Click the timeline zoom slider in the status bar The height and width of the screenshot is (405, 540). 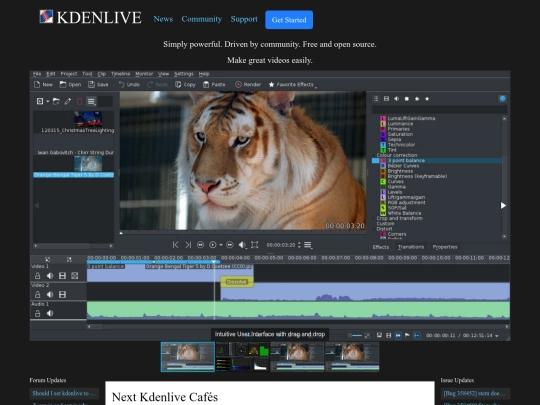355,335
